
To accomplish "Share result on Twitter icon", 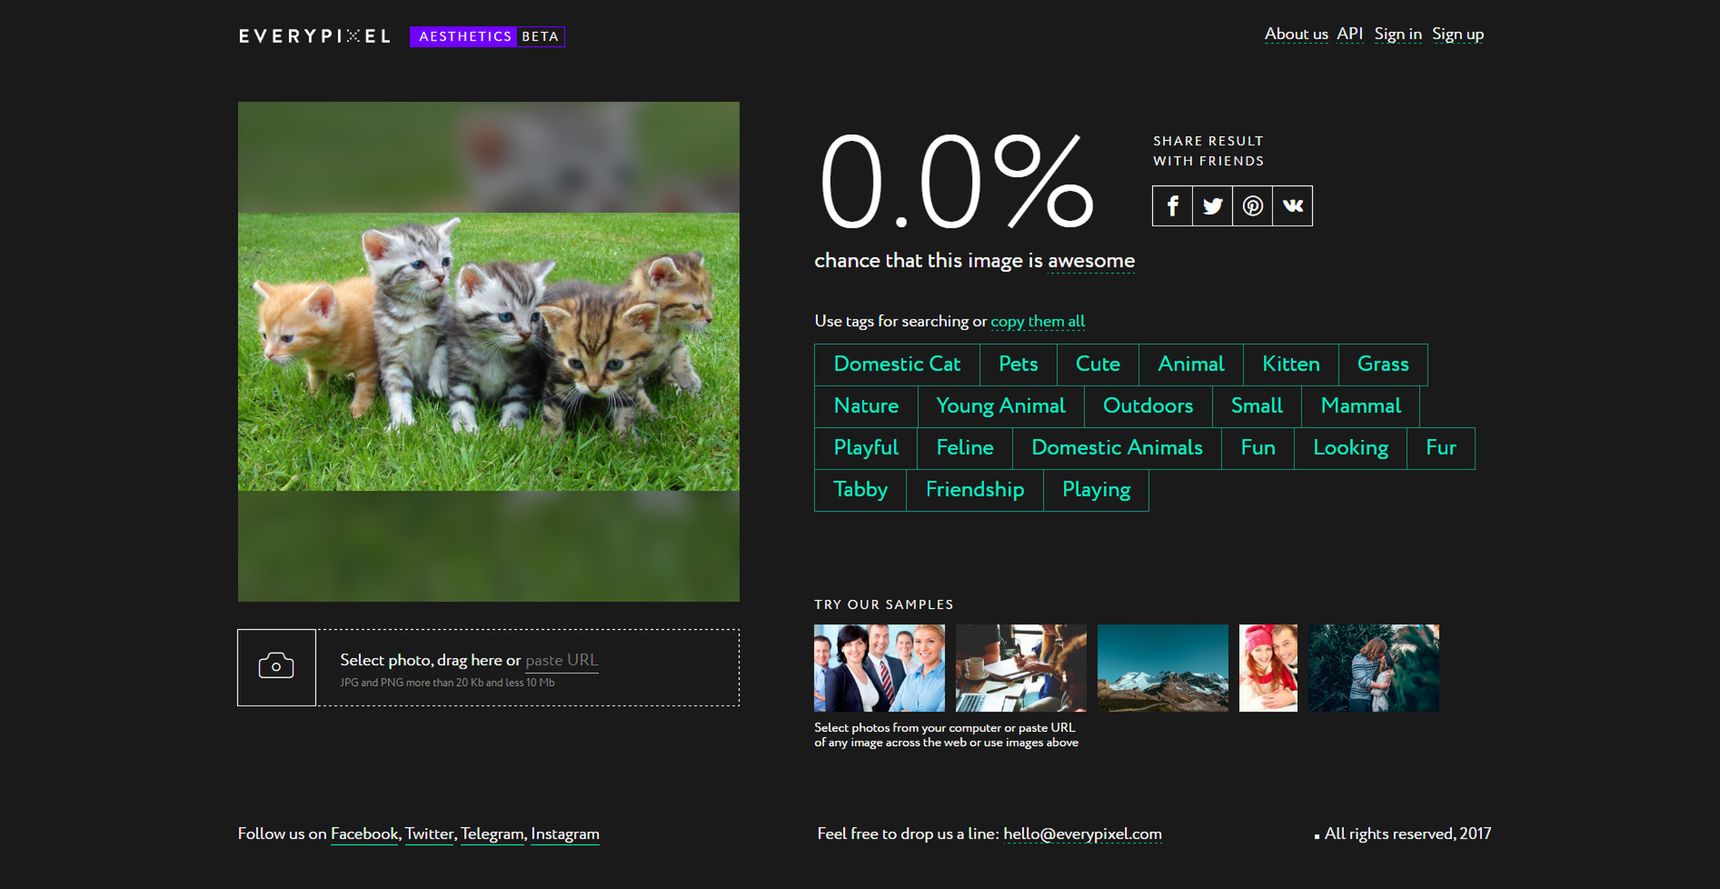I will click(x=1212, y=206).
